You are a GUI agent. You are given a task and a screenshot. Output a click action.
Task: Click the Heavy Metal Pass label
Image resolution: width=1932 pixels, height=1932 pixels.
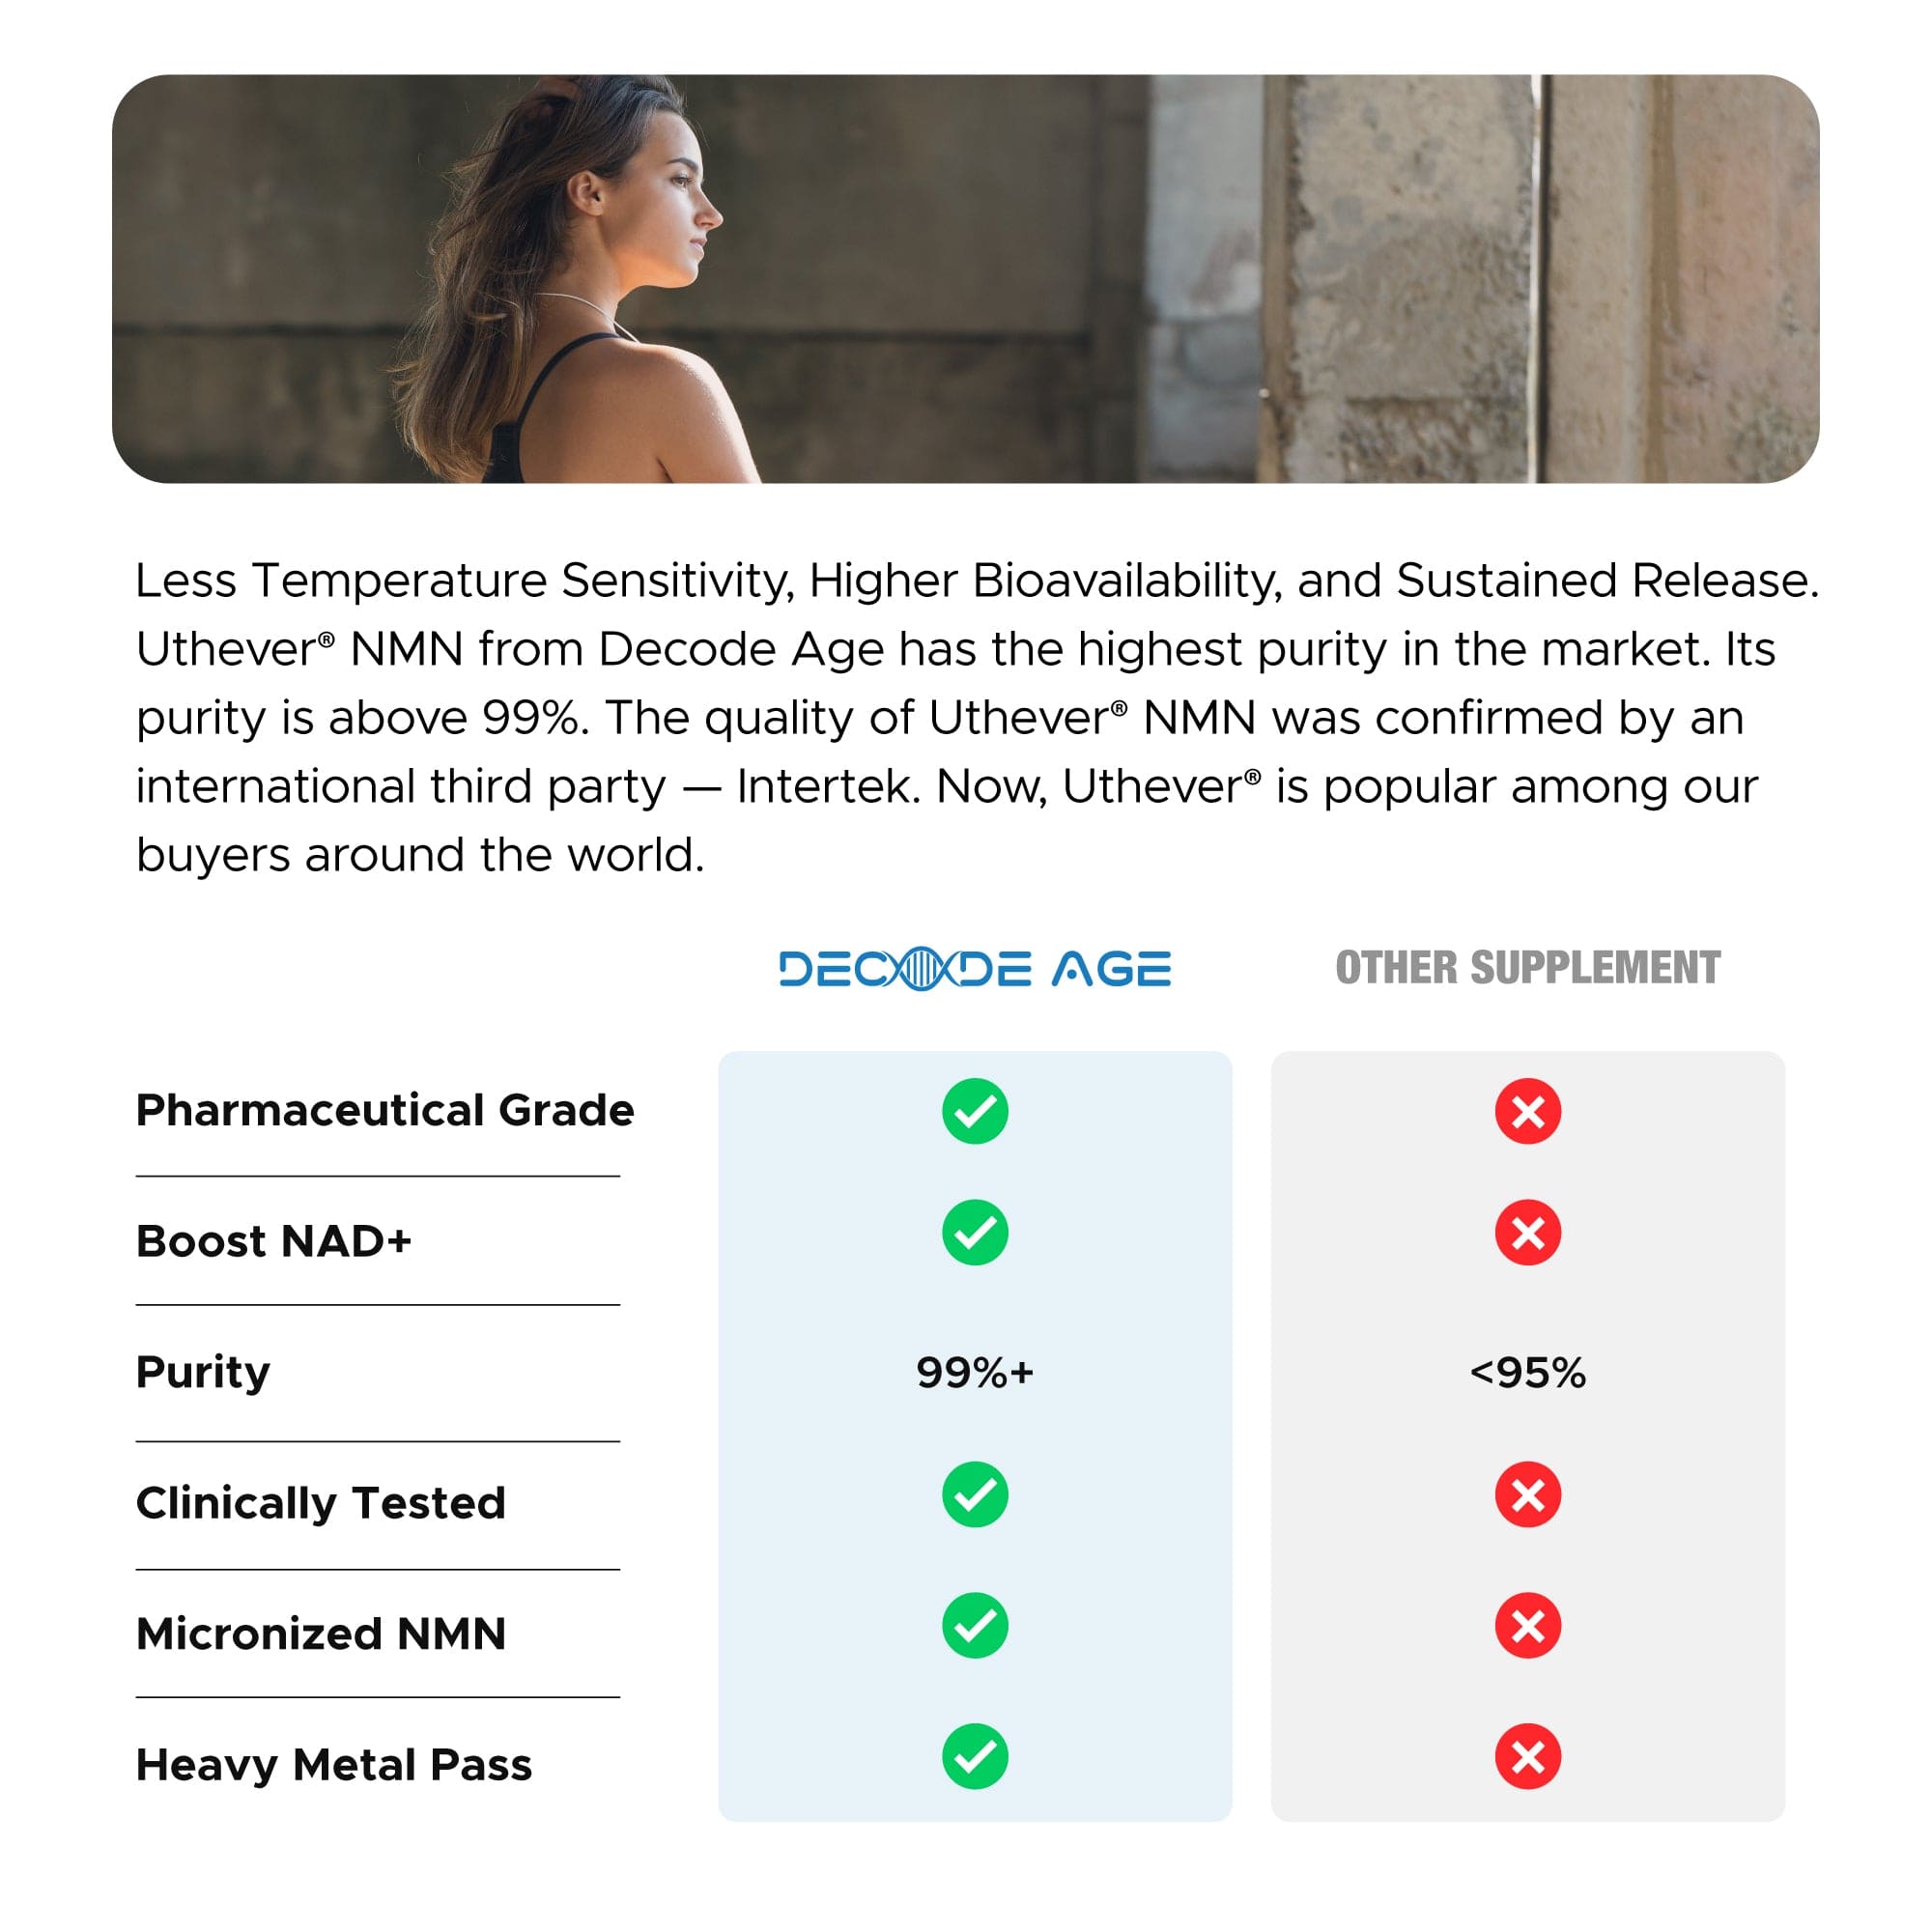(x=334, y=1765)
